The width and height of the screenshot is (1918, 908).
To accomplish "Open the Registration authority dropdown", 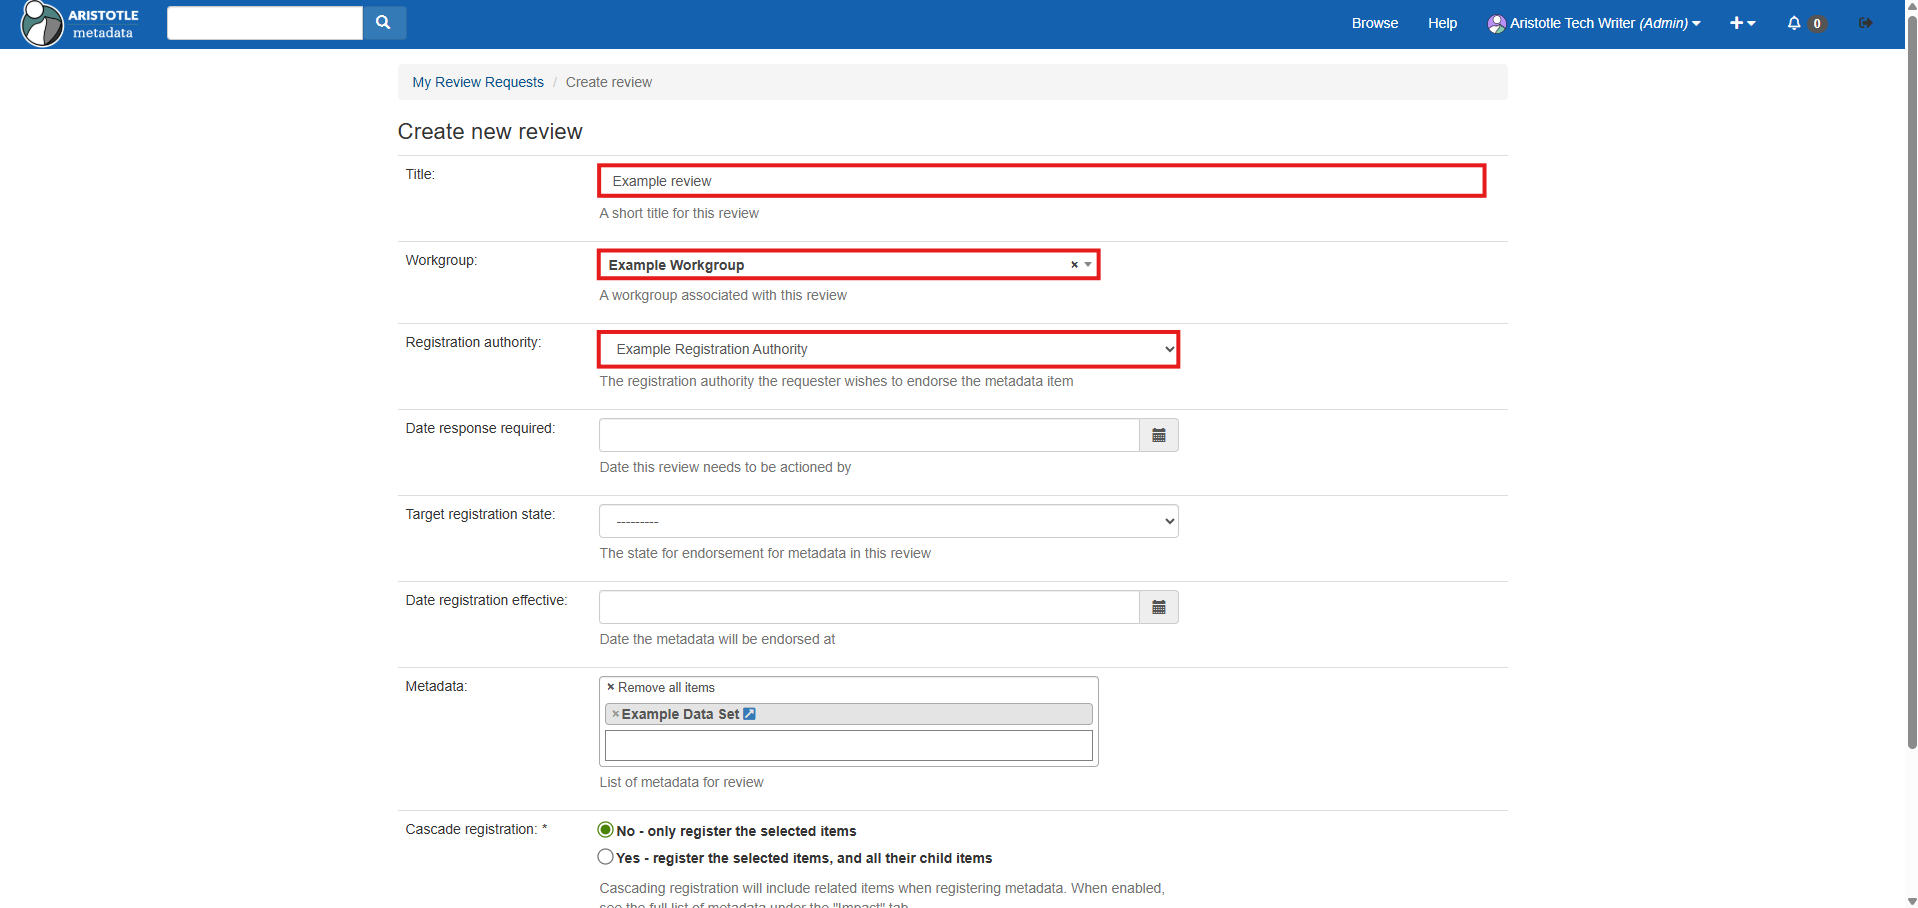I will point(888,349).
